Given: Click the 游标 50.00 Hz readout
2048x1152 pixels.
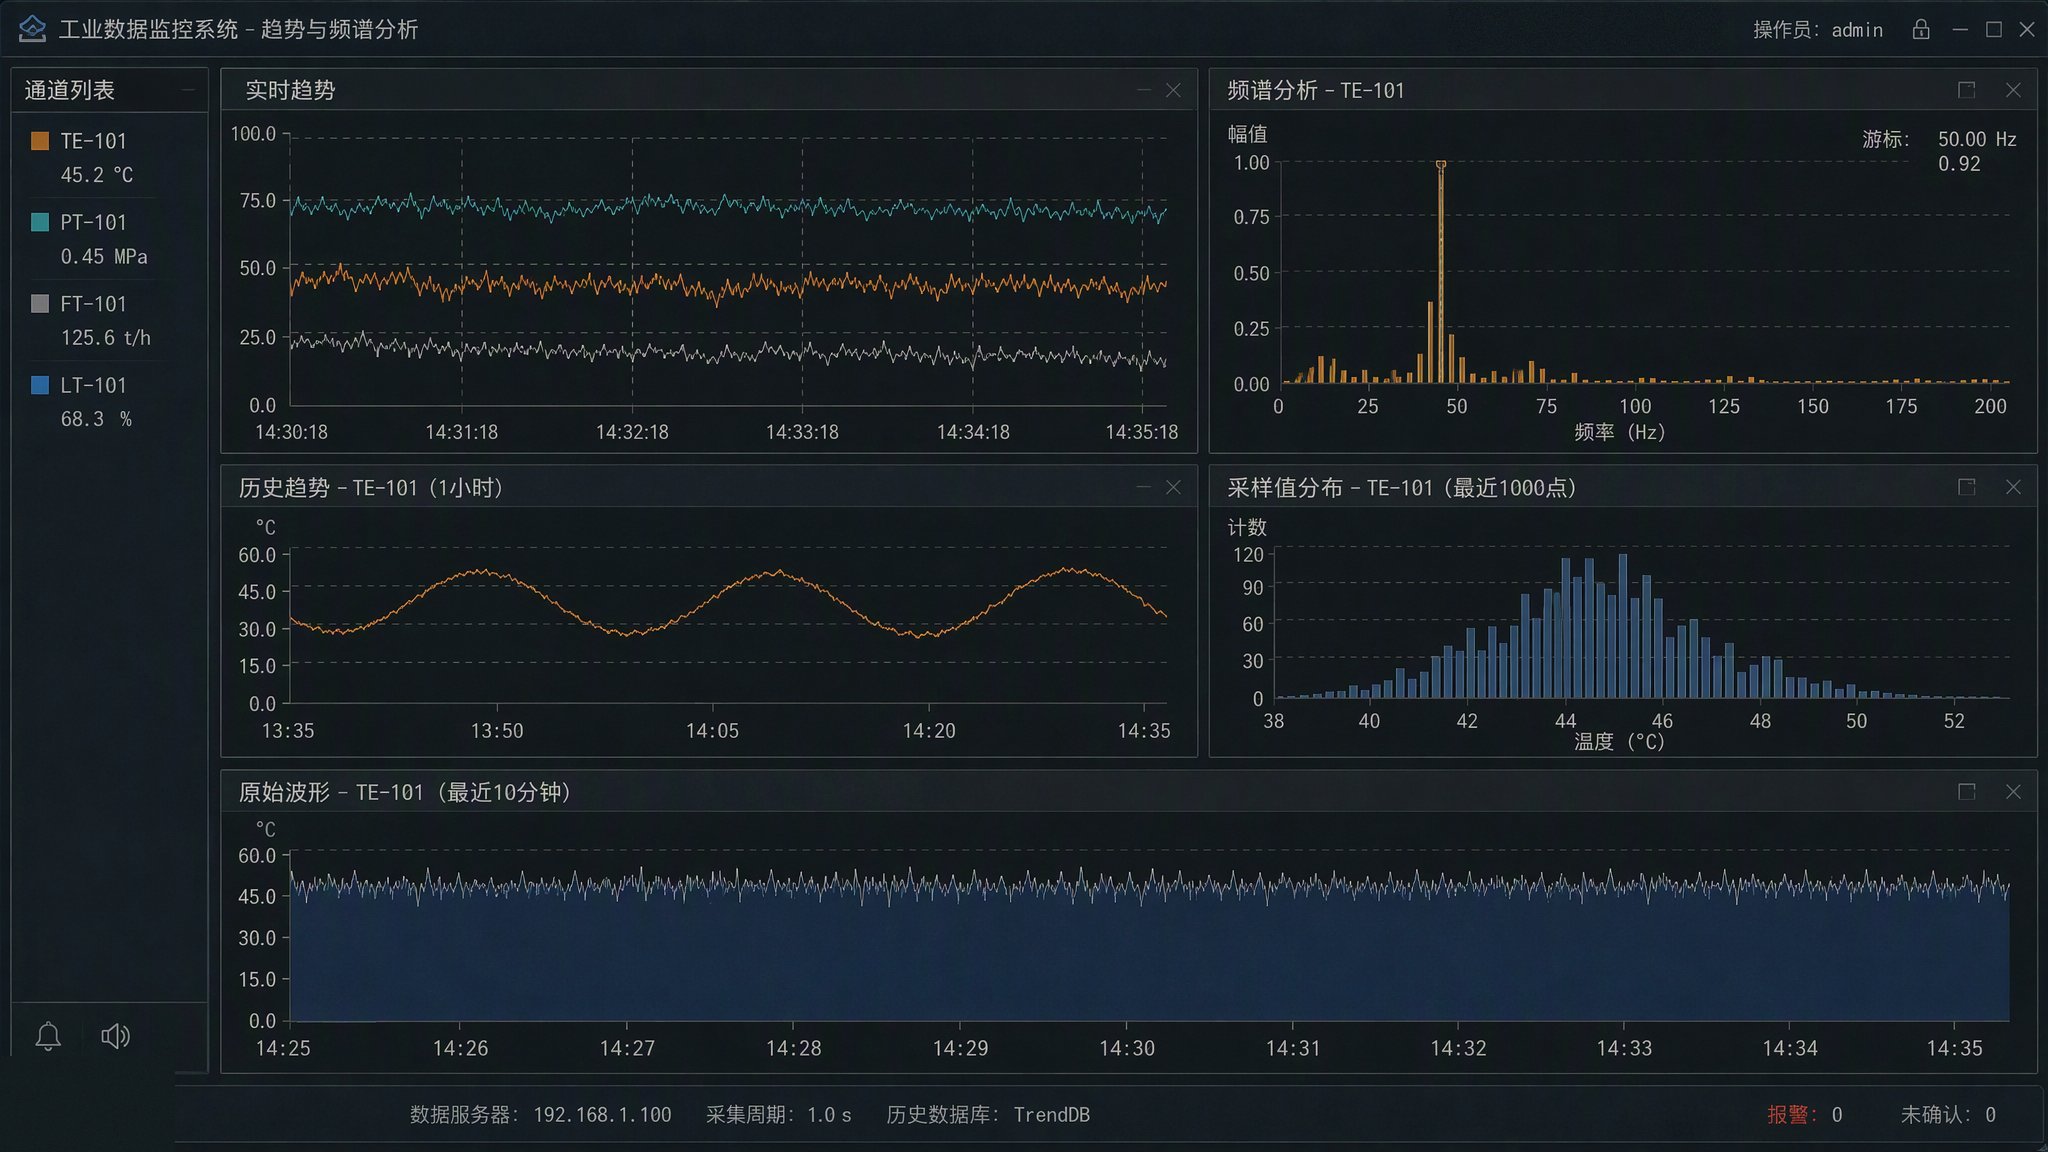Looking at the screenshot, I should [x=1940, y=139].
